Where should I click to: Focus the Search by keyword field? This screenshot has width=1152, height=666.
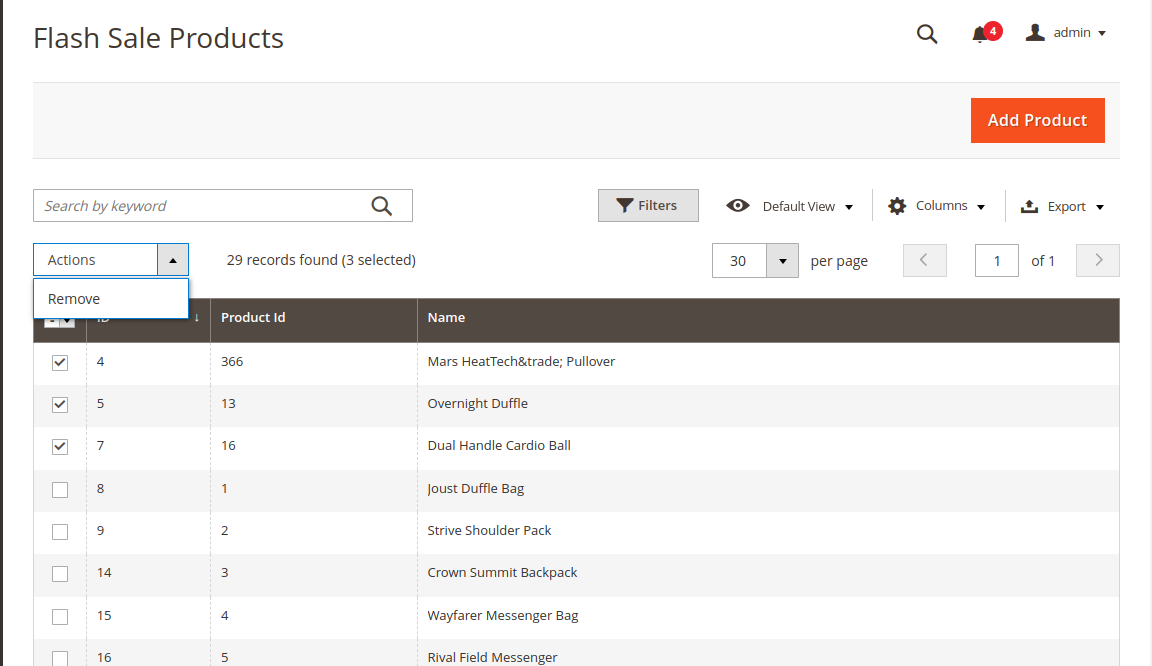200,206
